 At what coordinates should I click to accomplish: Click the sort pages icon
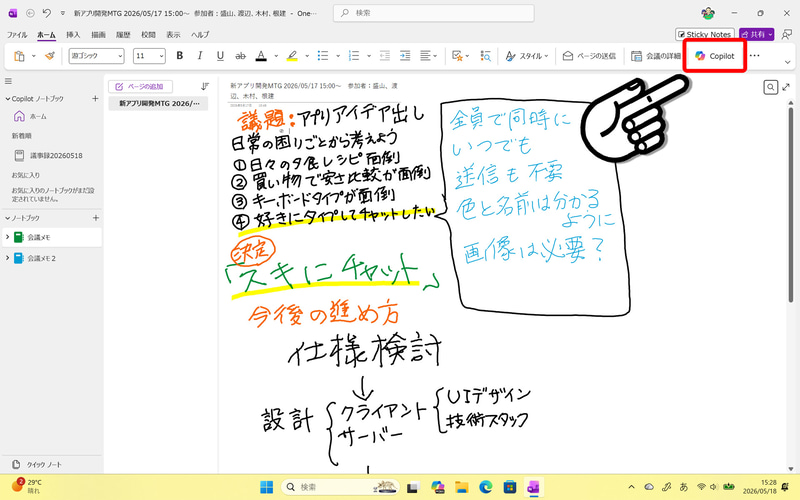(205, 87)
